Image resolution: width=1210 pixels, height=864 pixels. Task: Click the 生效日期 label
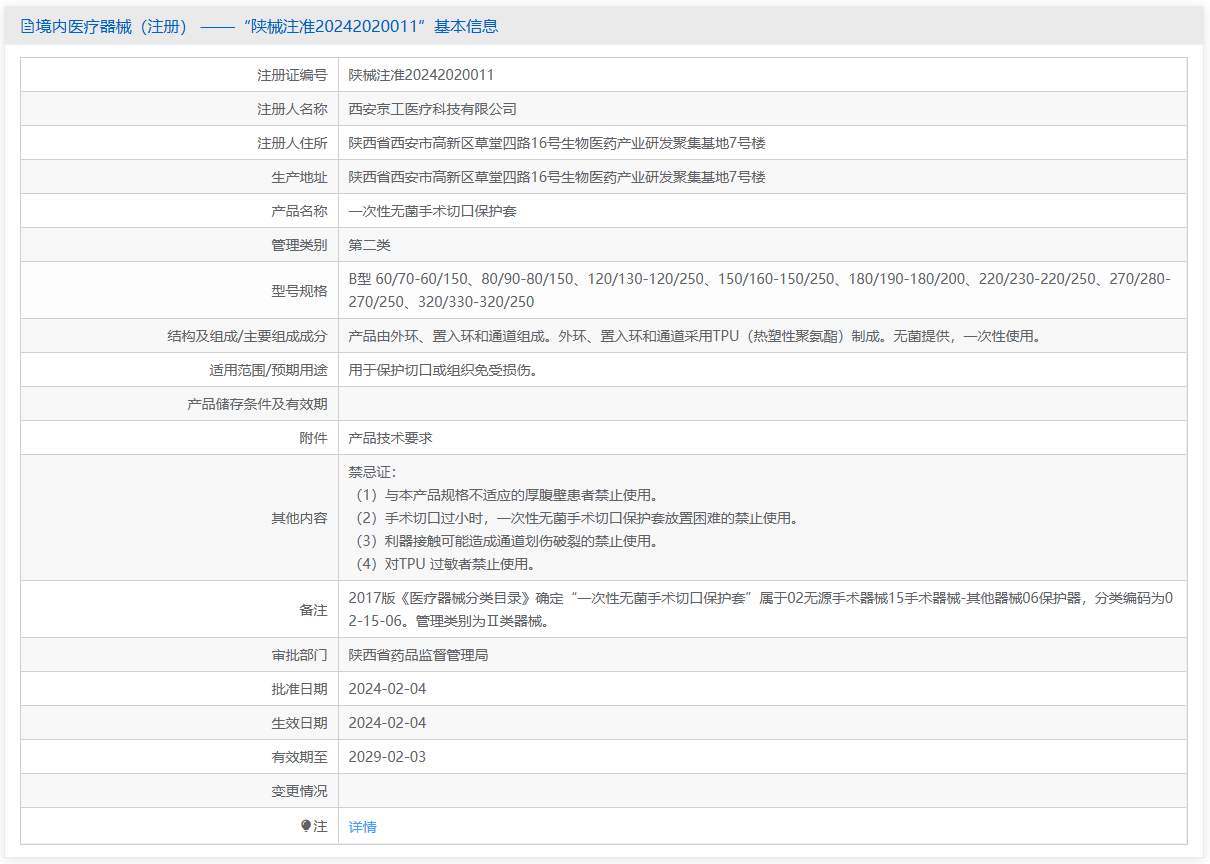299,723
